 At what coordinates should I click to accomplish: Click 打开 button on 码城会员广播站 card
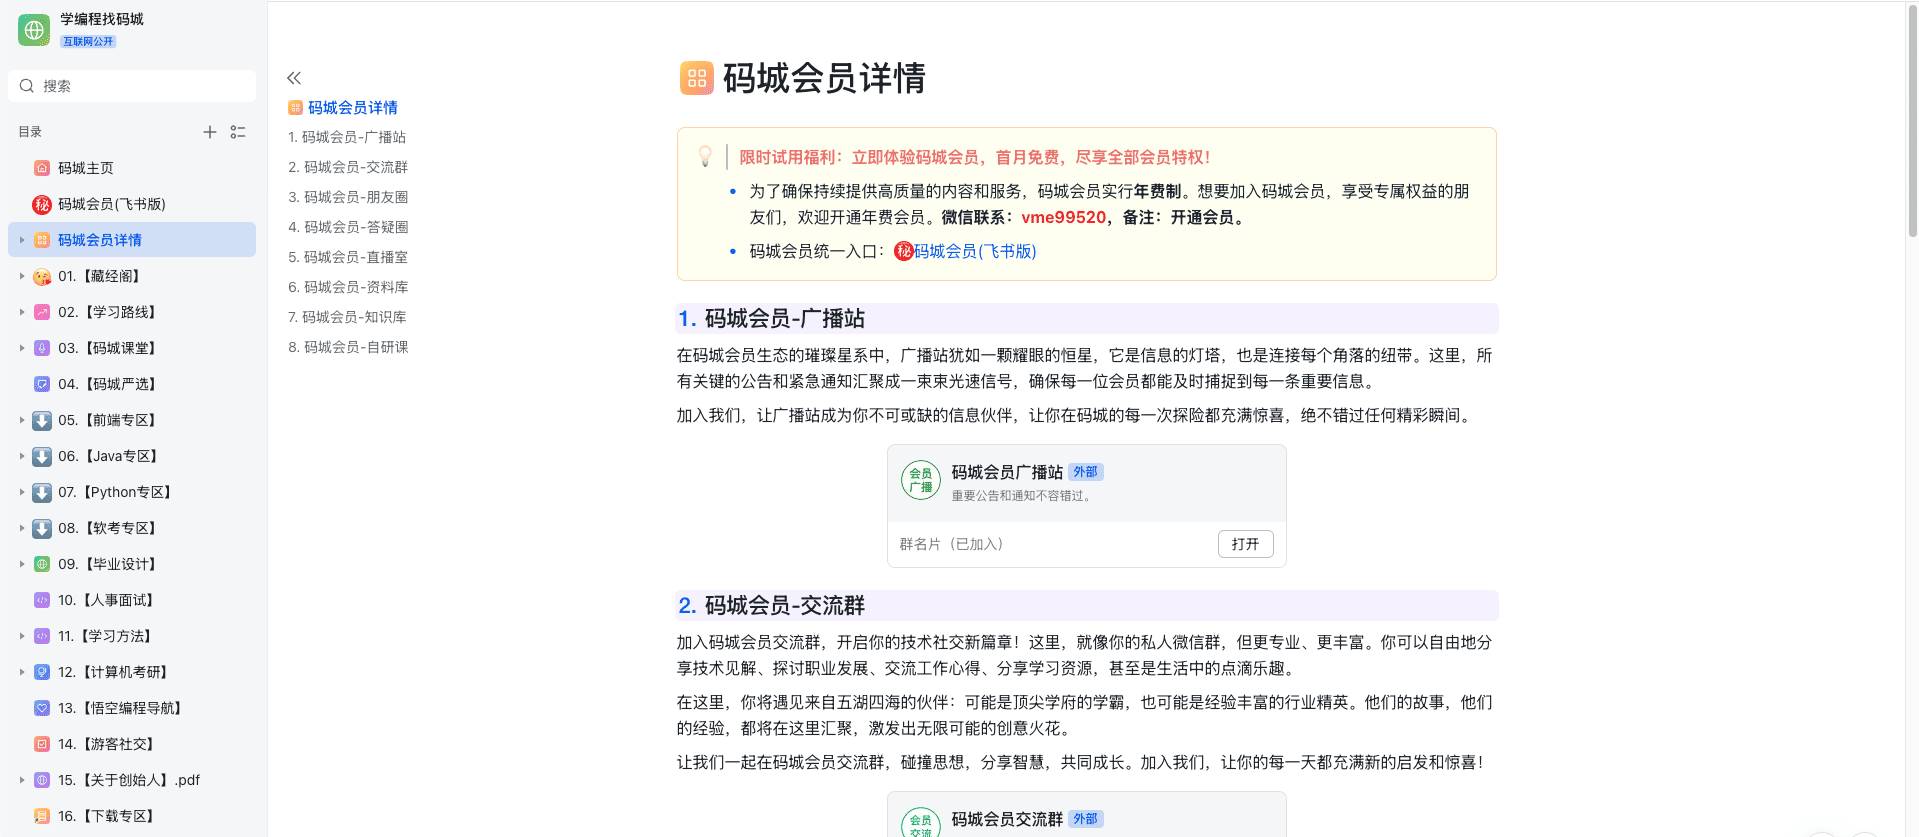point(1245,544)
